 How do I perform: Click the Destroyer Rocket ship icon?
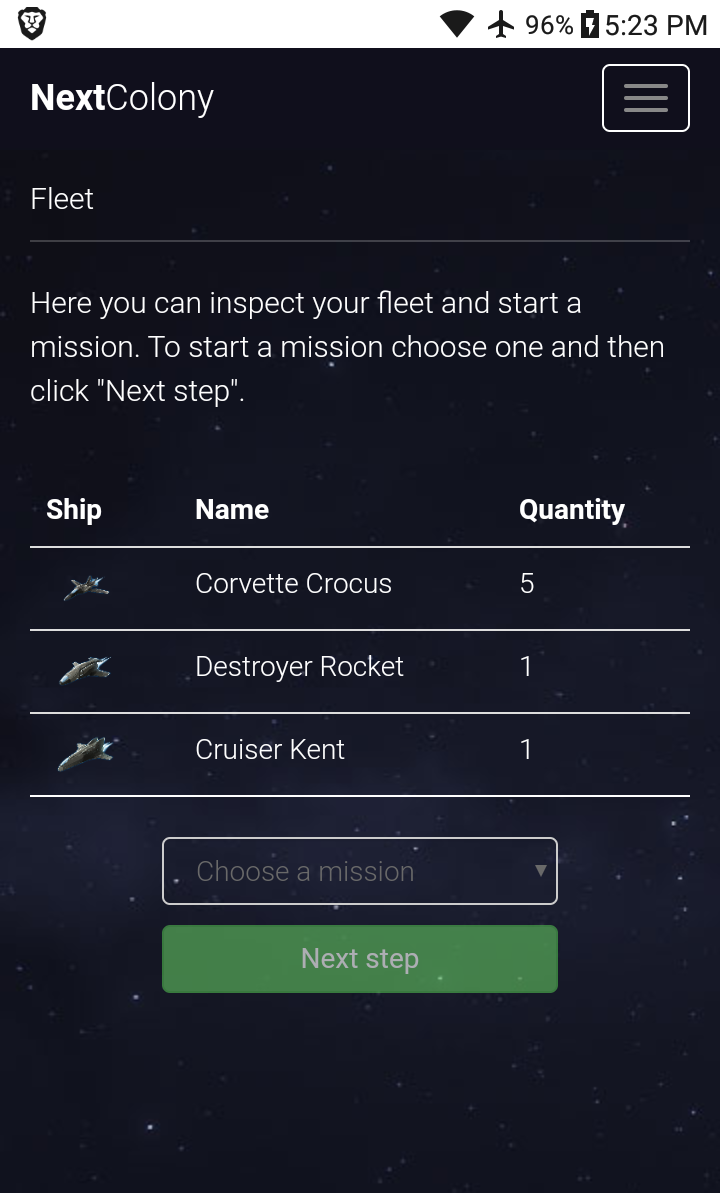[85, 670]
